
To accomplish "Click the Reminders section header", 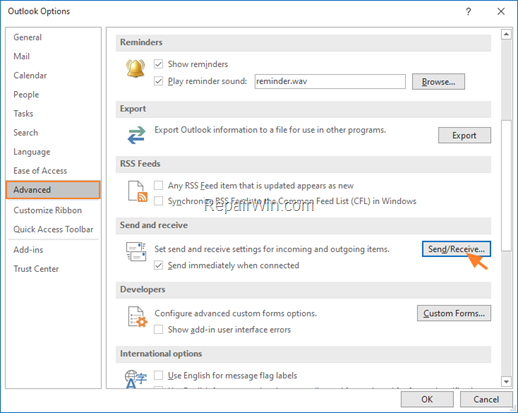I will pyautogui.click(x=303, y=43).
